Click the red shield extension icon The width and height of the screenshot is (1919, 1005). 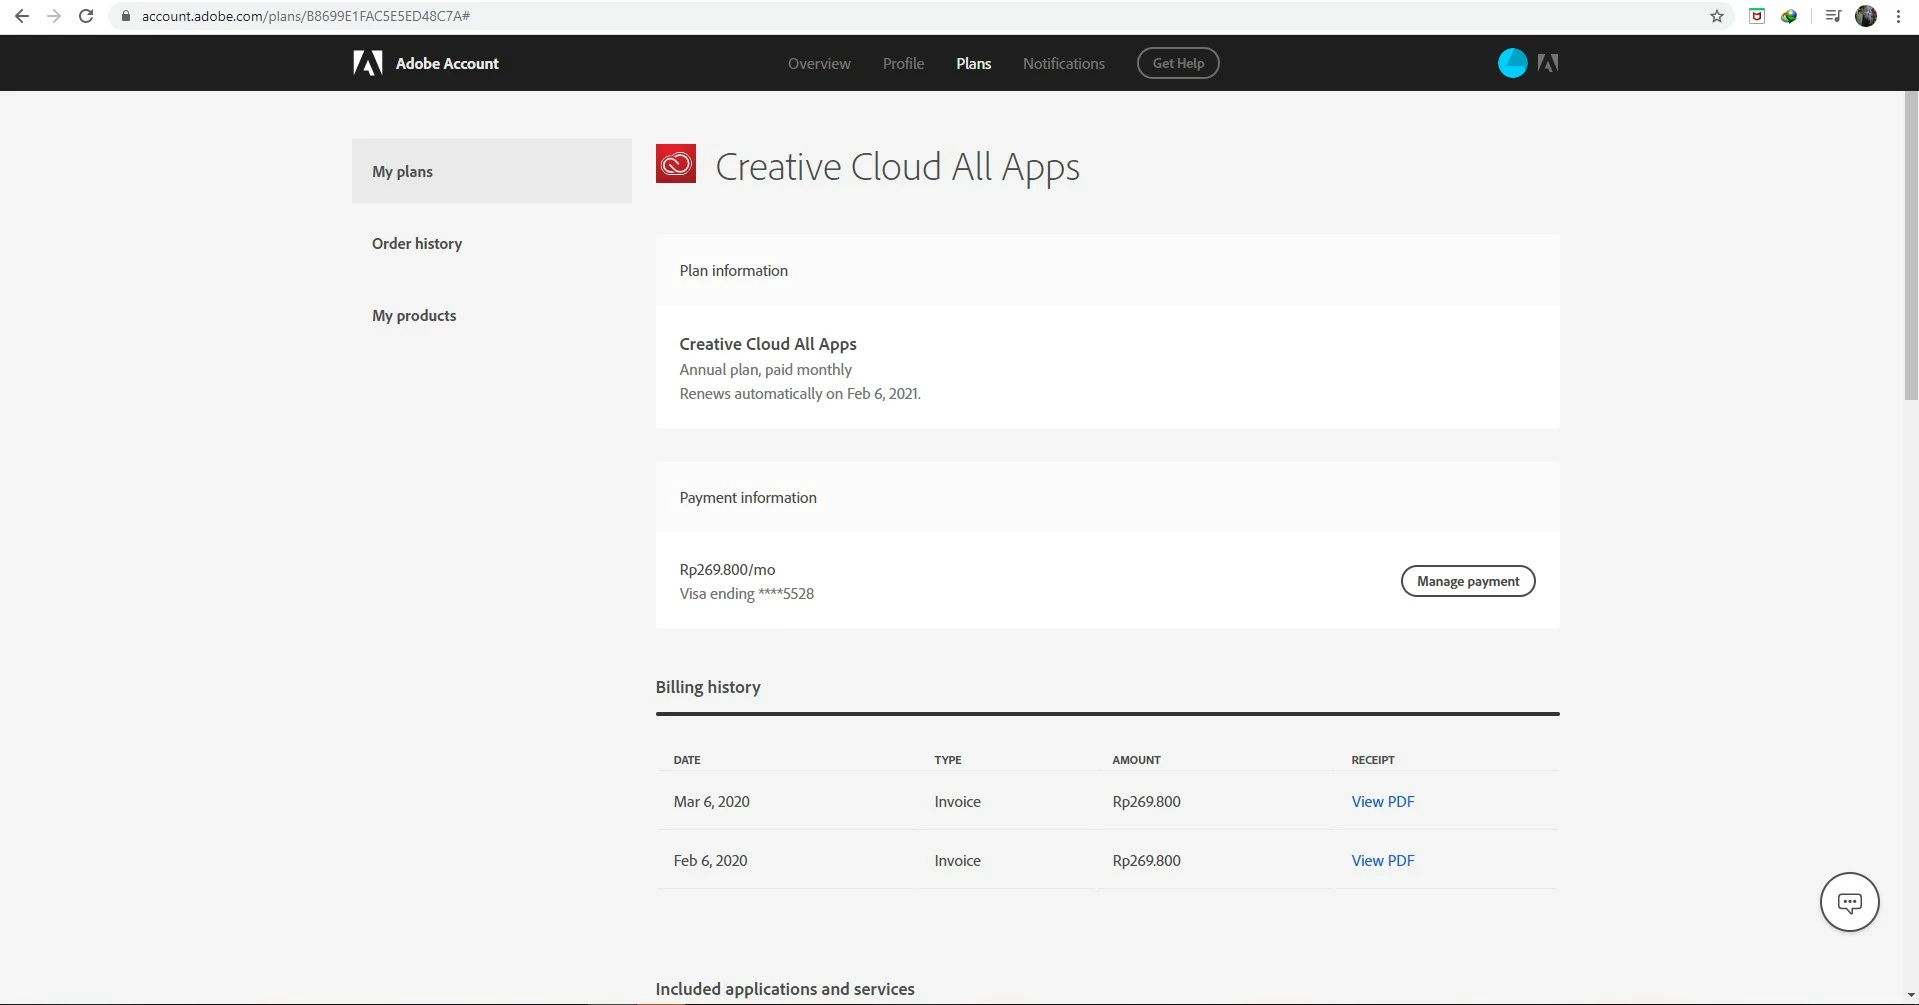tap(1757, 16)
